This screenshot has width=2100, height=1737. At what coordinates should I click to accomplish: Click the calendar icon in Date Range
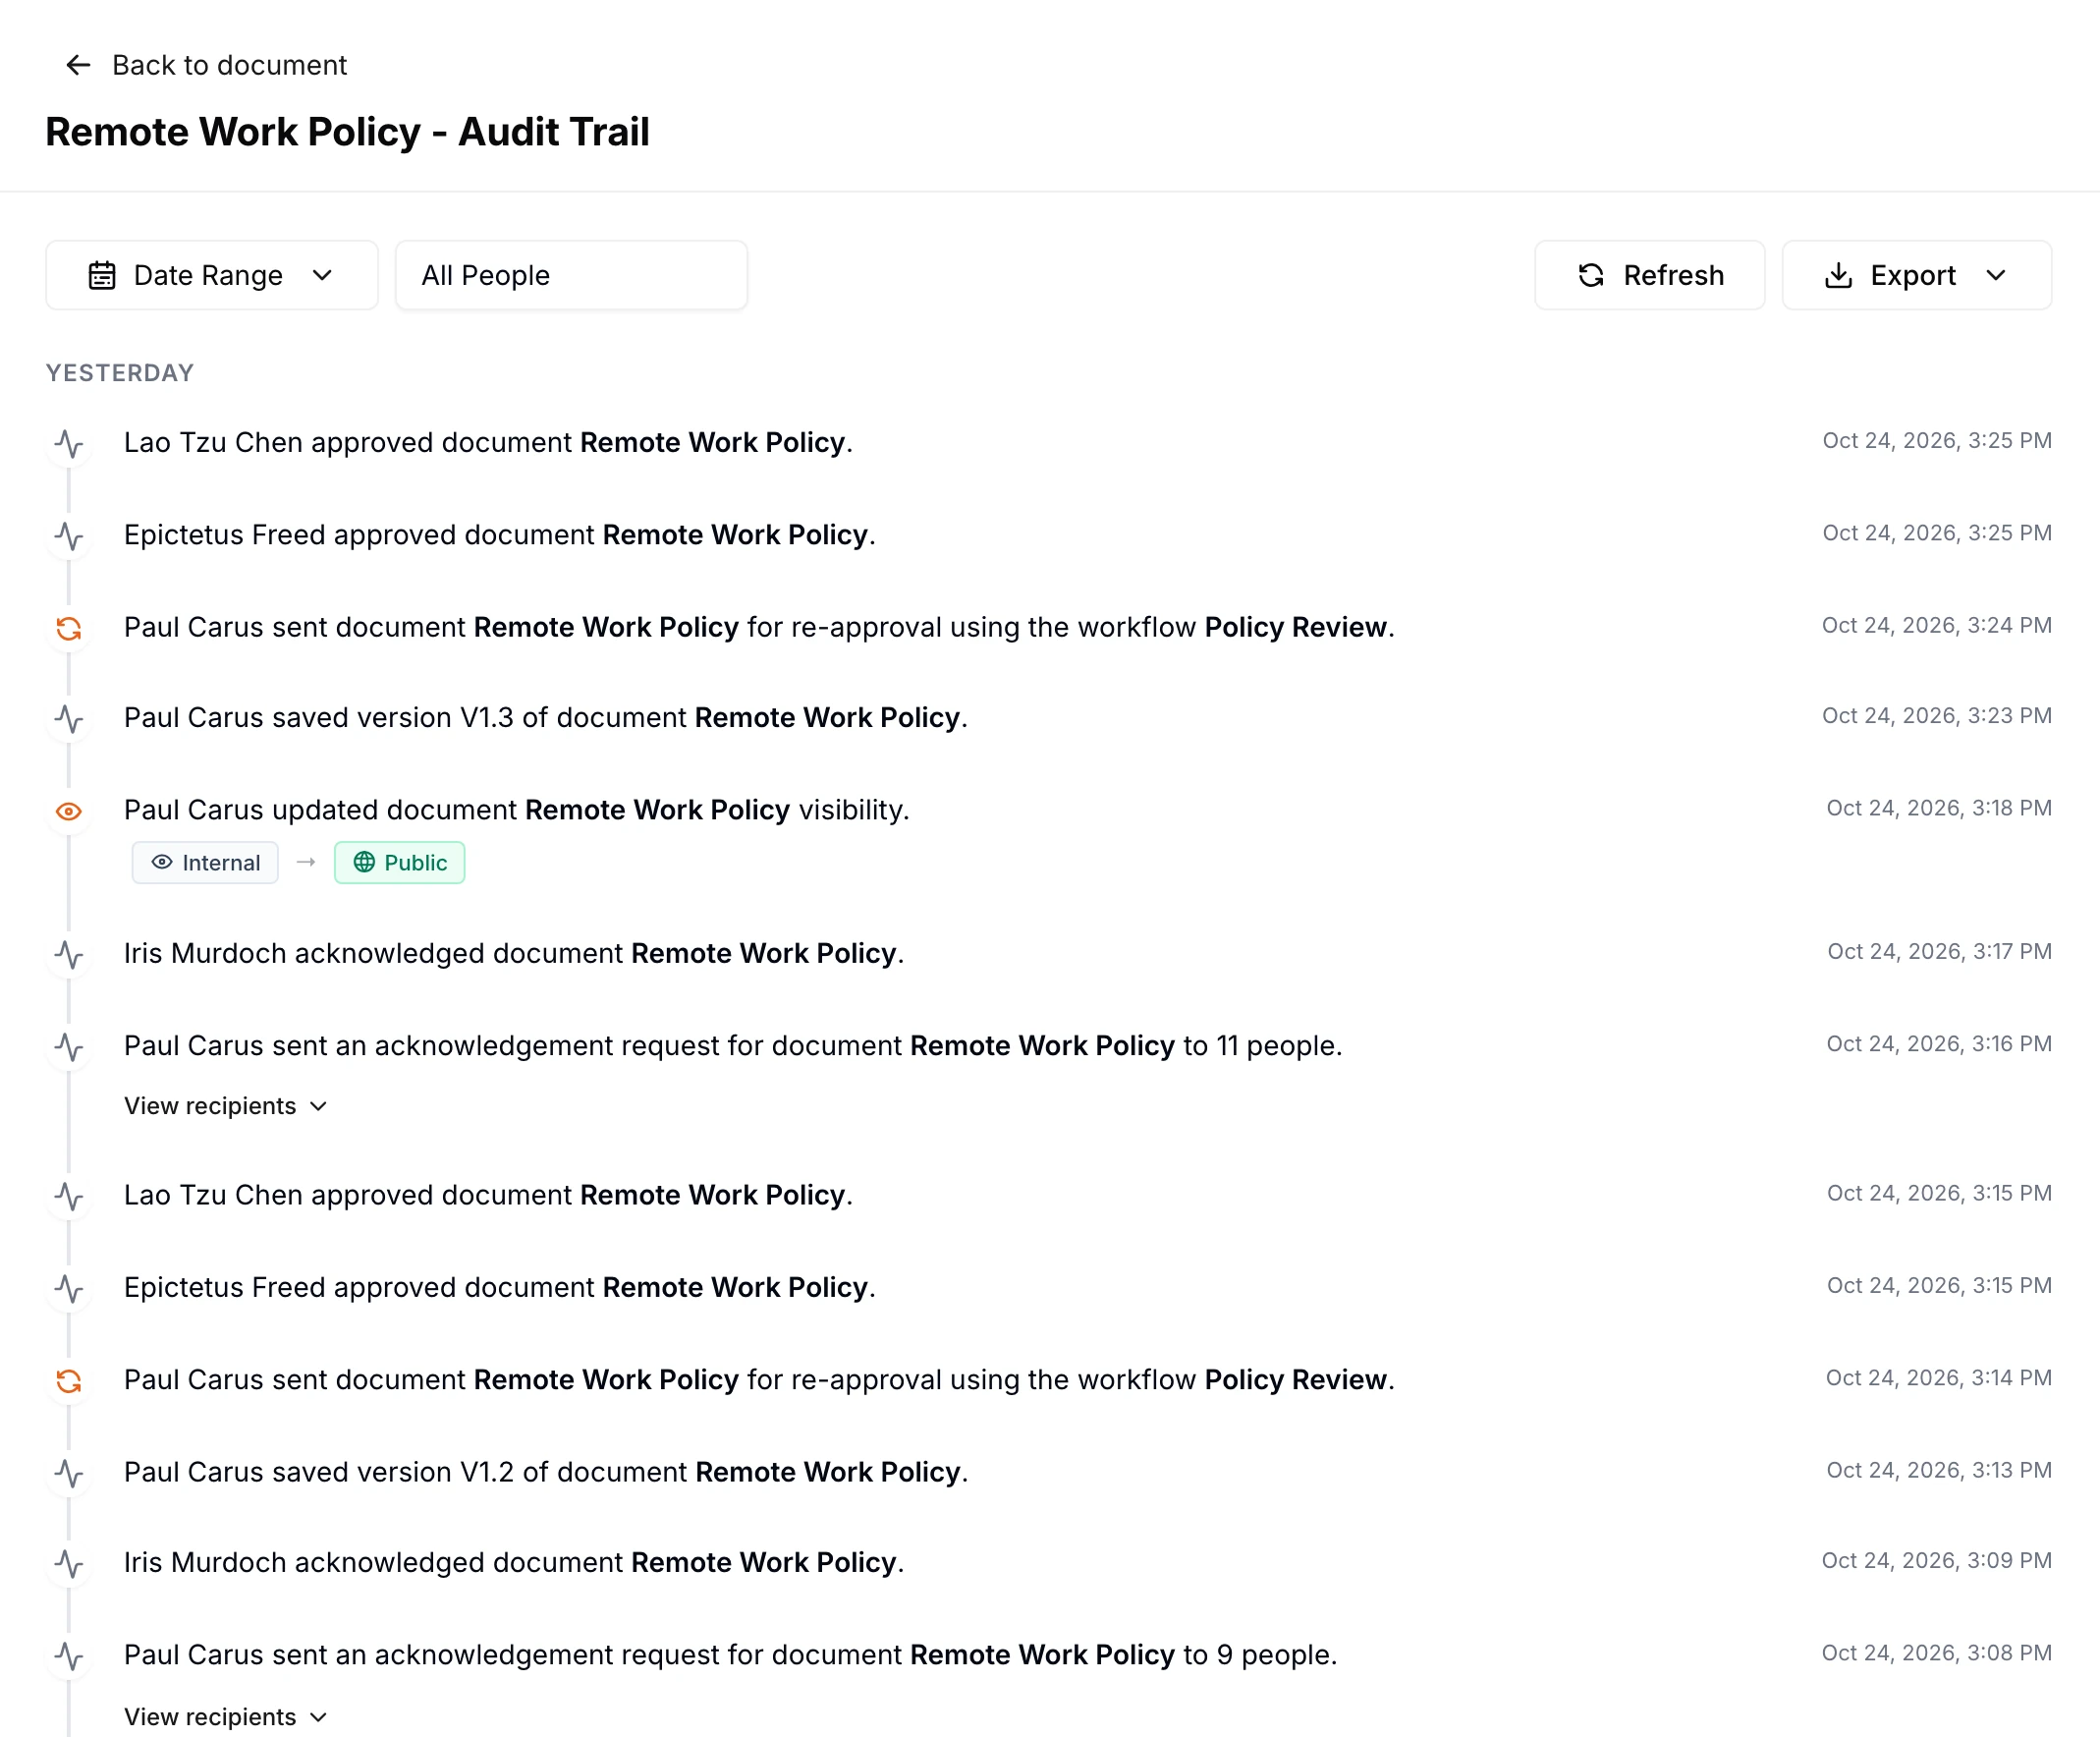point(102,275)
